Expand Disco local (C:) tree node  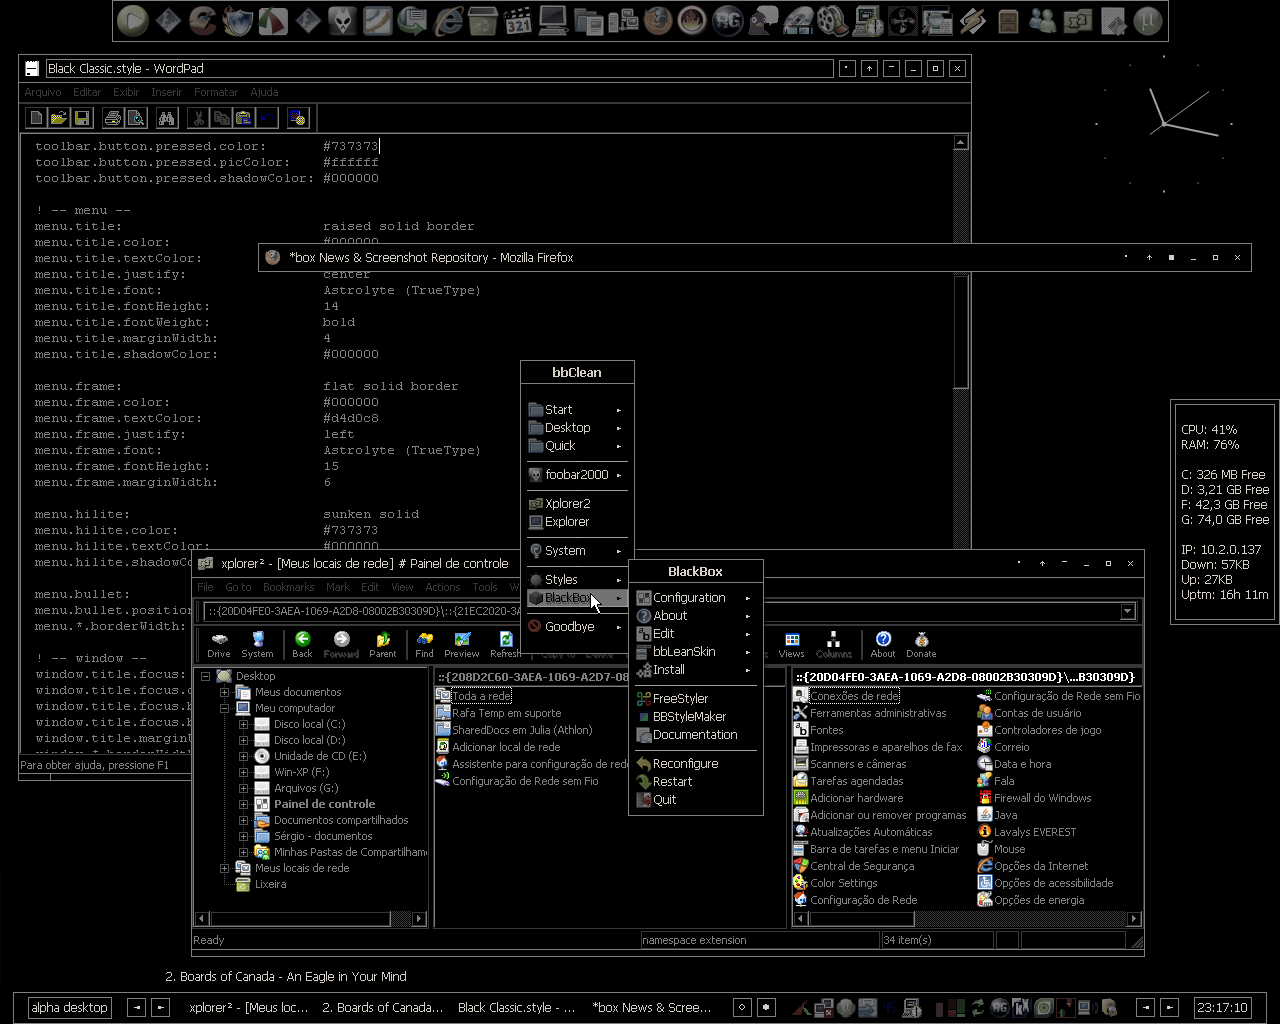click(x=243, y=724)
